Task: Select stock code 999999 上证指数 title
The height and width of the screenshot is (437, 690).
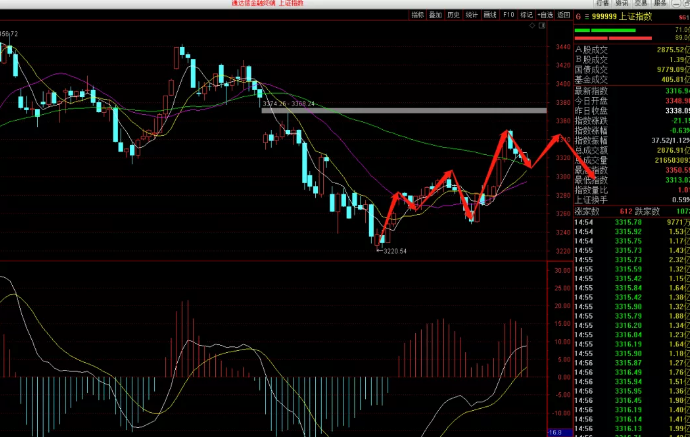Action: point(622,17)
